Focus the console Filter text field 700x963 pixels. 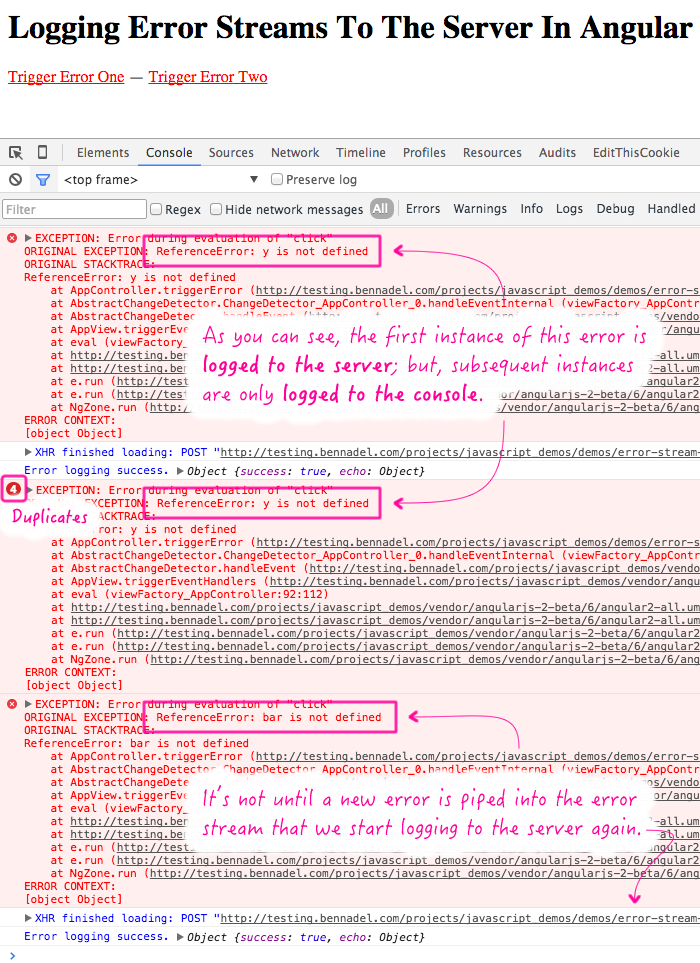coord(74,210)
